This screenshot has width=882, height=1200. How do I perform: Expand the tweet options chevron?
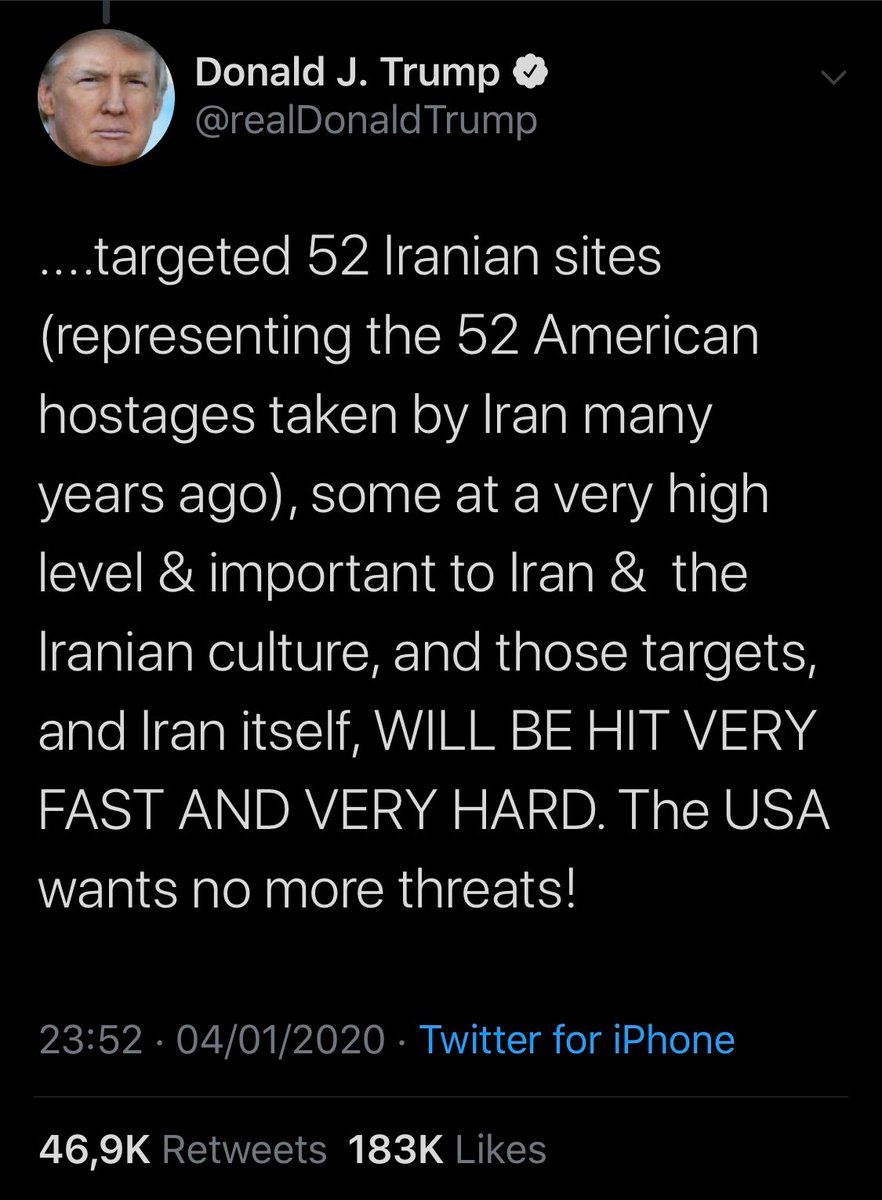coord(832,78)
